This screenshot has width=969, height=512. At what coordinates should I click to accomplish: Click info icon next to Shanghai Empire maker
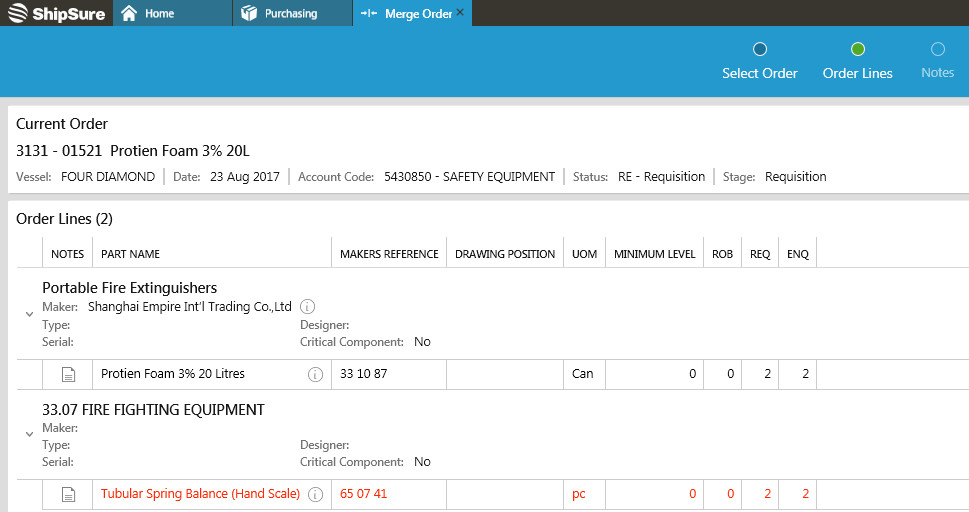308,307
